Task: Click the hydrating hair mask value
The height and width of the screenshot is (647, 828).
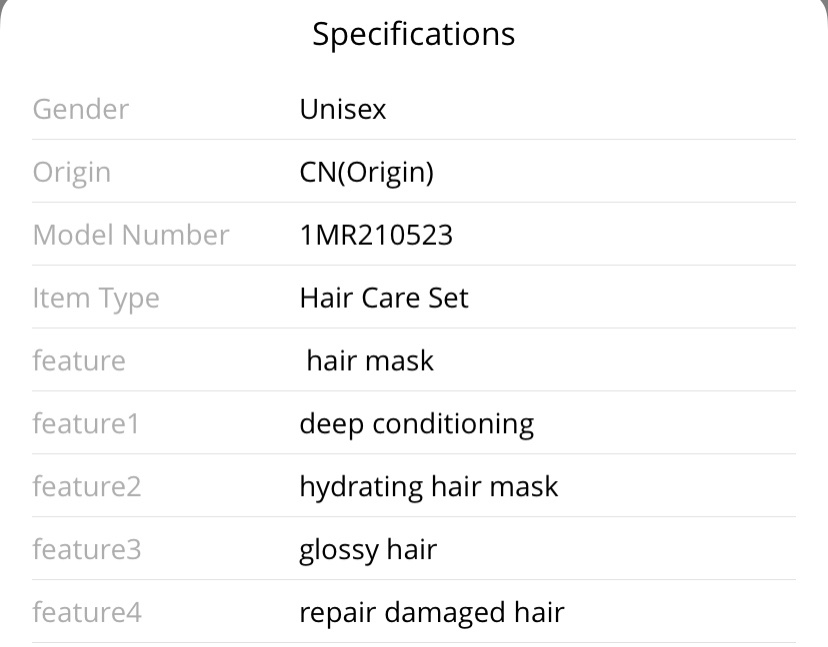Action: click(x=429, y=487)
